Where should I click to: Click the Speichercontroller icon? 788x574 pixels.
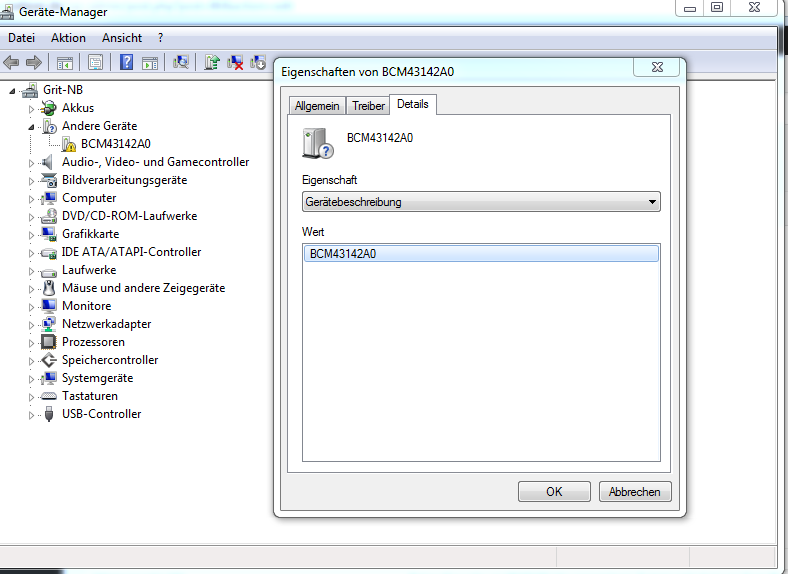[49, 360]
